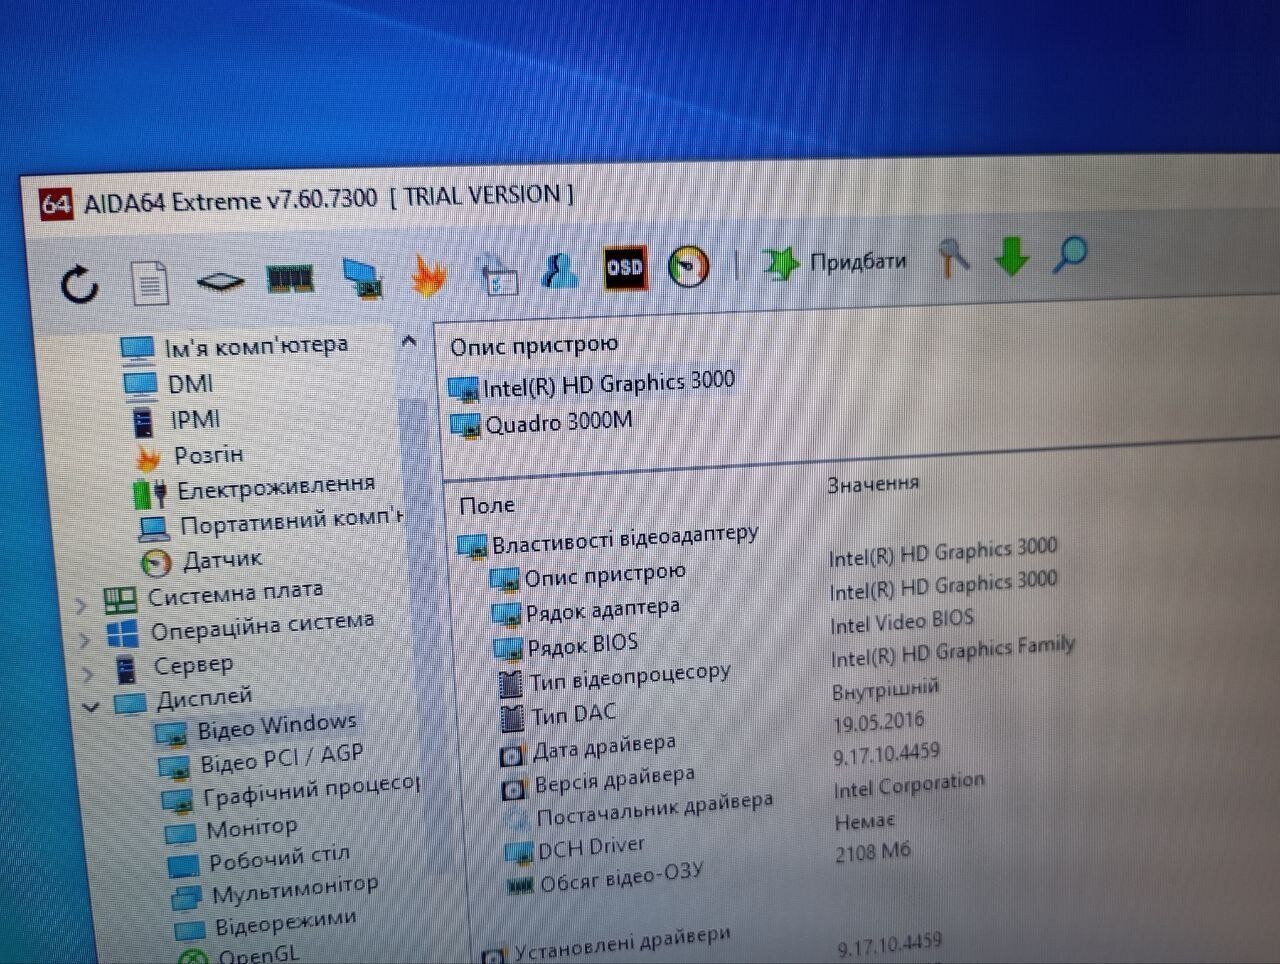Open the sensor gauge panel icon

tap(688, 267)
